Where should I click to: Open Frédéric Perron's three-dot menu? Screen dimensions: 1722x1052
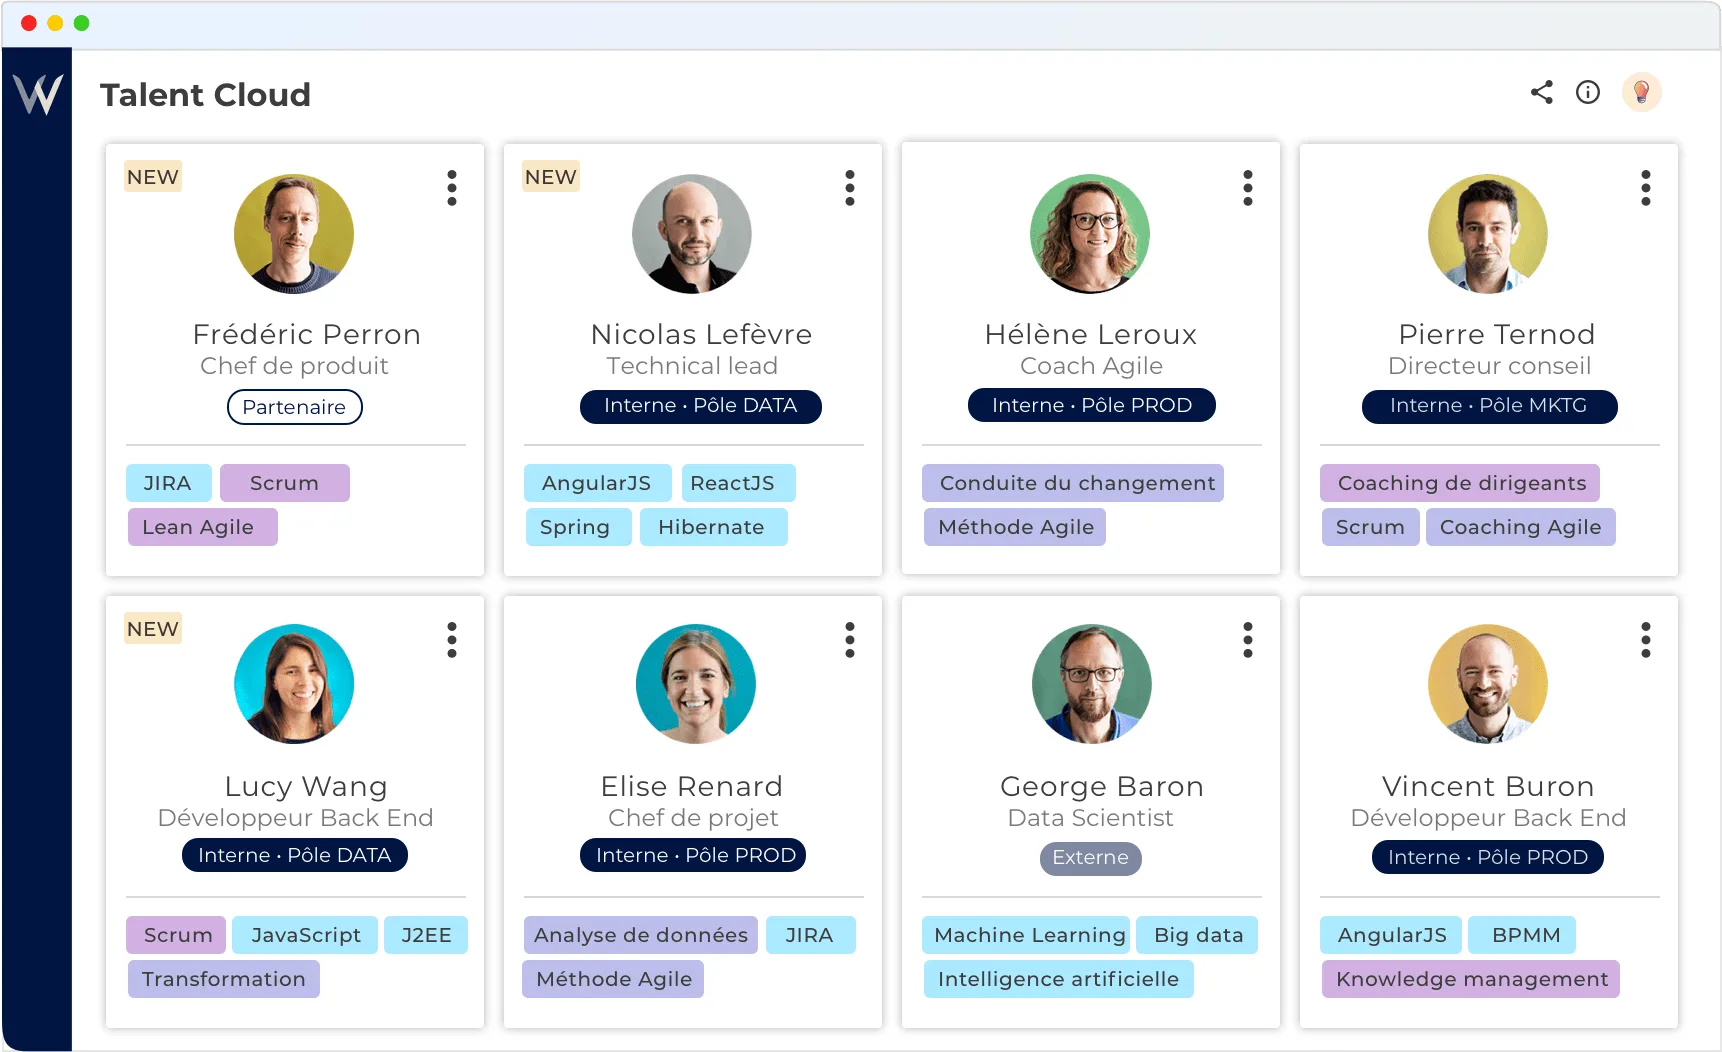tap(452, 188)
